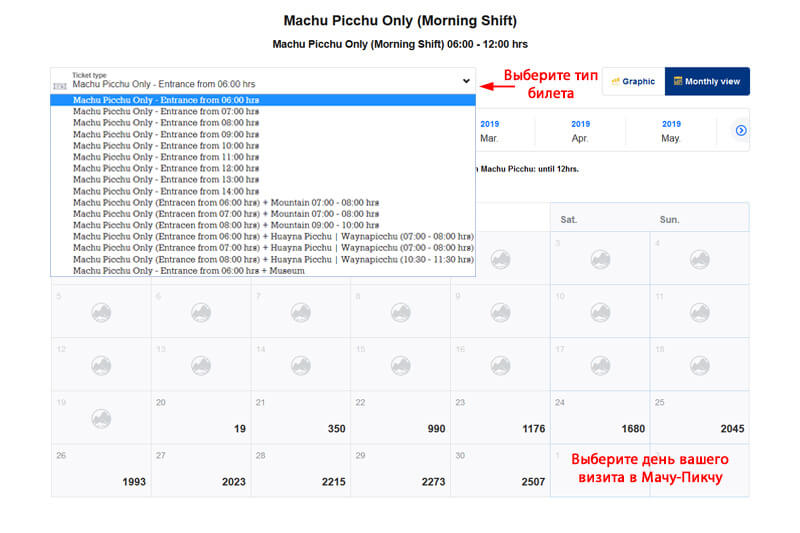
Task: Select day 27 with 2023 tickets
Action: click(x=201, y=470)
